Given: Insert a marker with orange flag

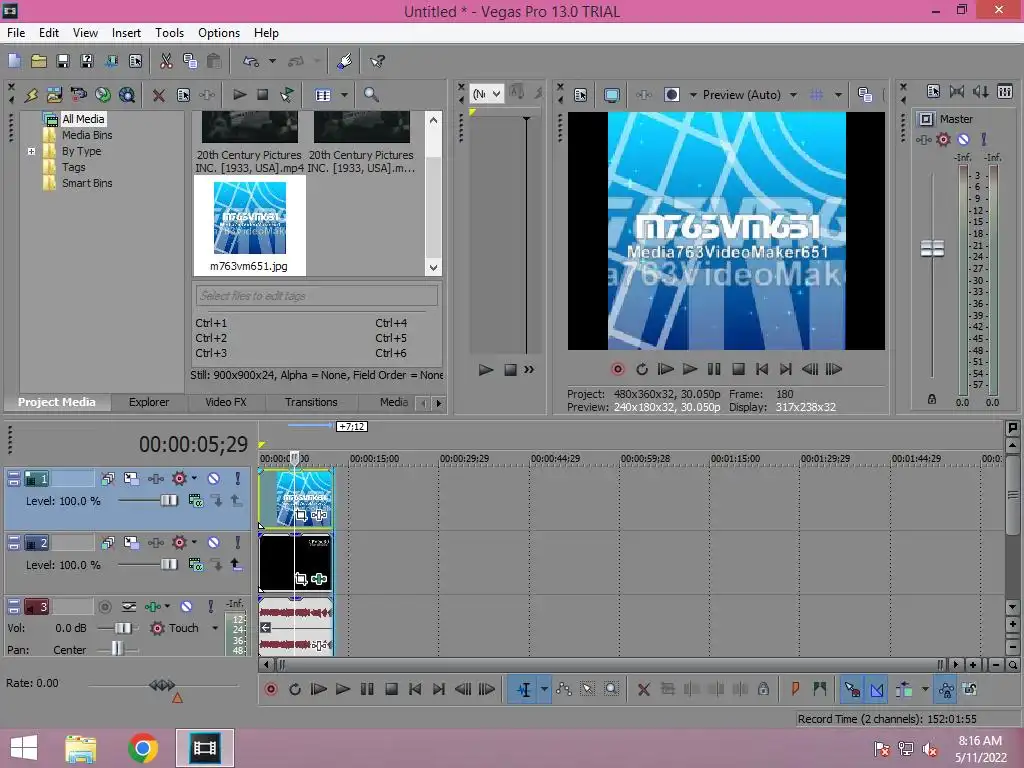Looking at the screenshot, I should click(x=795, y=689).
